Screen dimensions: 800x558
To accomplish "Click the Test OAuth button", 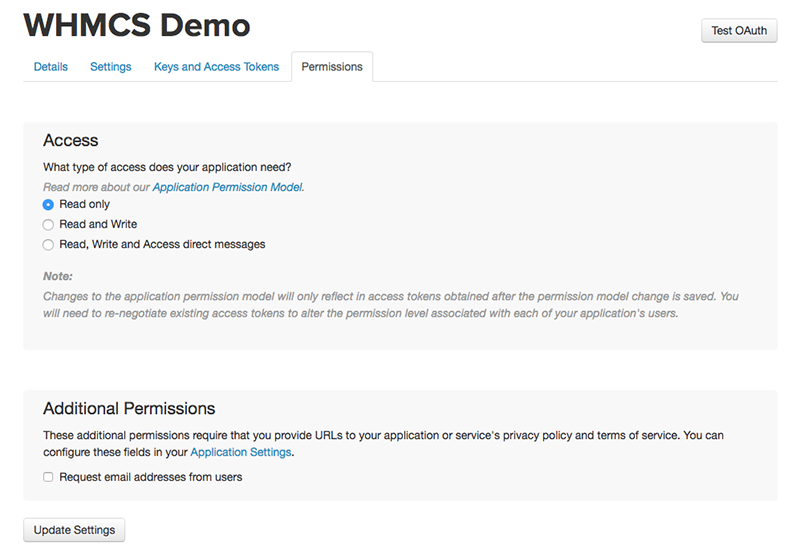I will click(739, 31).
